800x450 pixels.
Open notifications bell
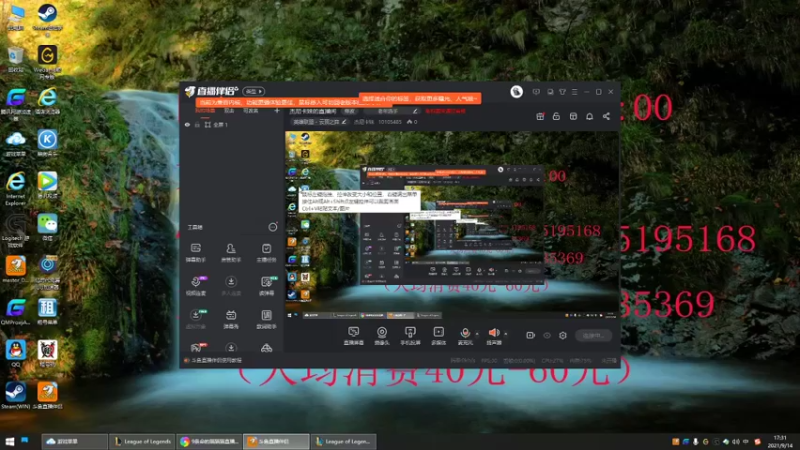tap(589, 116)
